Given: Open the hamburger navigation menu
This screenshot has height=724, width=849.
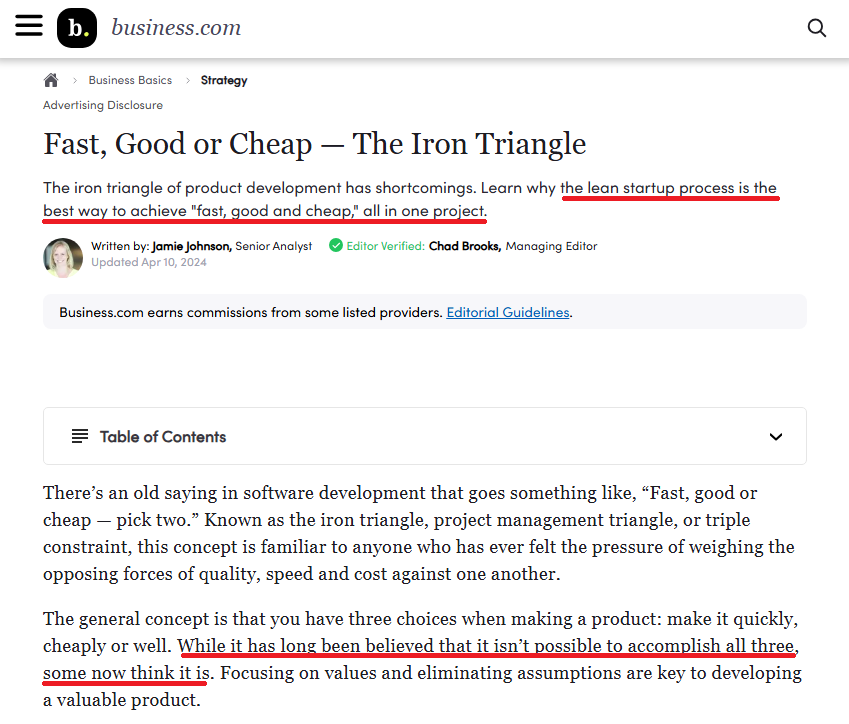Looking at the screenshot, I should pos(29,27).
